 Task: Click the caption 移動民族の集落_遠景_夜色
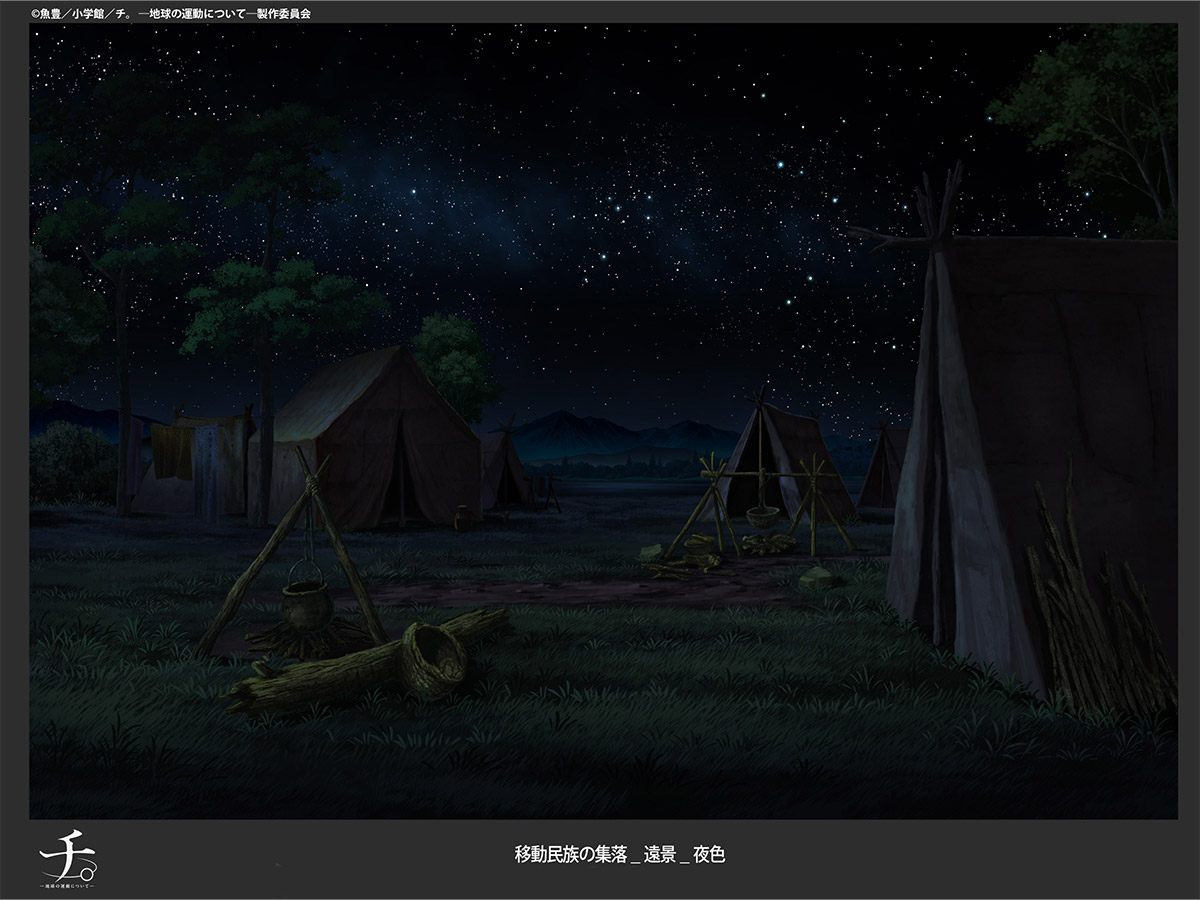613,855
